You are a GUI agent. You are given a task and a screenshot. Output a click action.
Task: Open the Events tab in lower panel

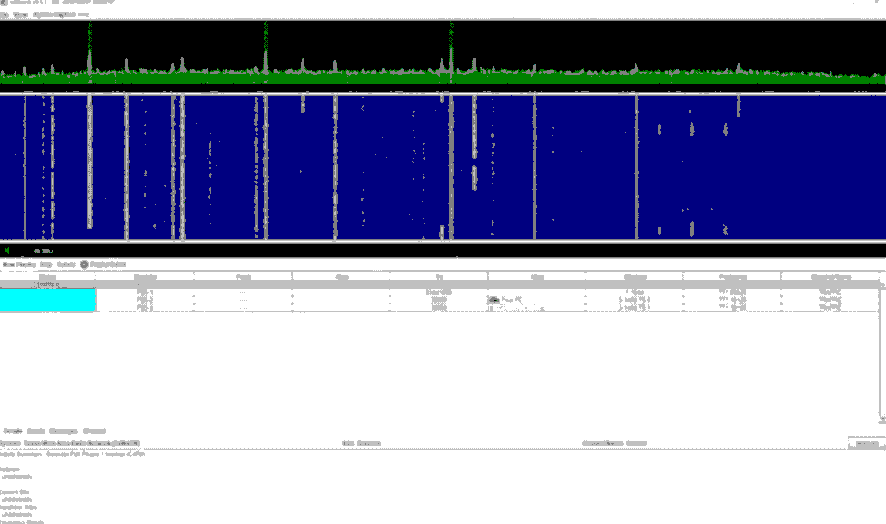[x=36, y=431]
